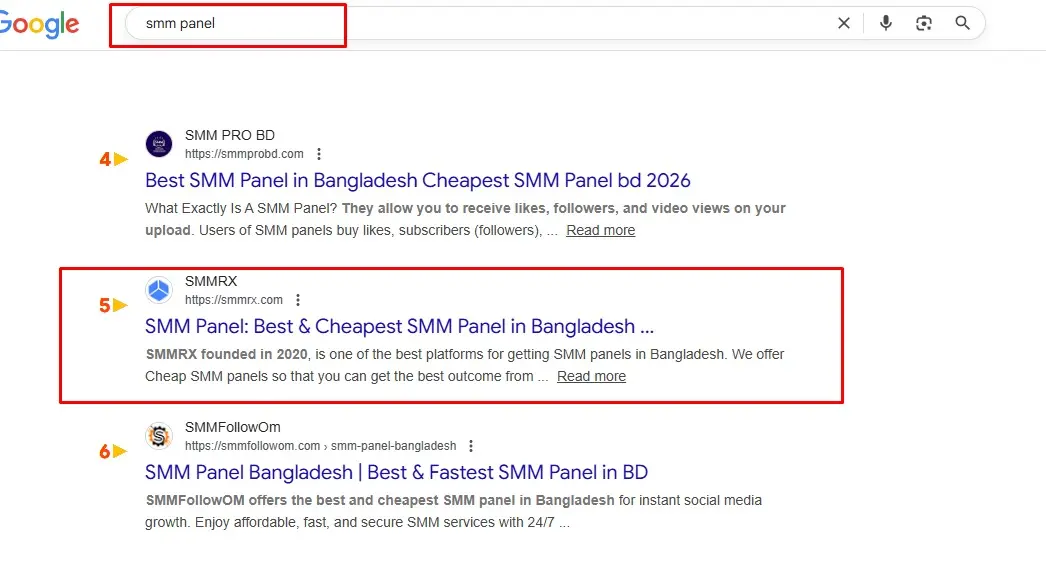Click 'Read more' under SMM PRO BD snippet
Screen dimensions: 1046x561
tap(600, 230)
